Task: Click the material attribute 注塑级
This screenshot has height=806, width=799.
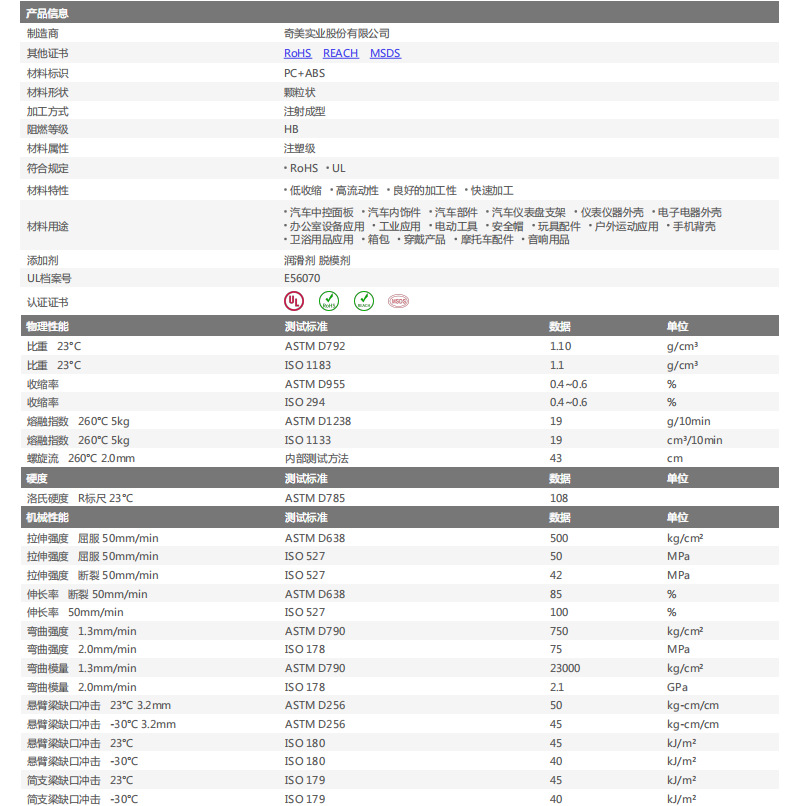Action: pos(300,149)
